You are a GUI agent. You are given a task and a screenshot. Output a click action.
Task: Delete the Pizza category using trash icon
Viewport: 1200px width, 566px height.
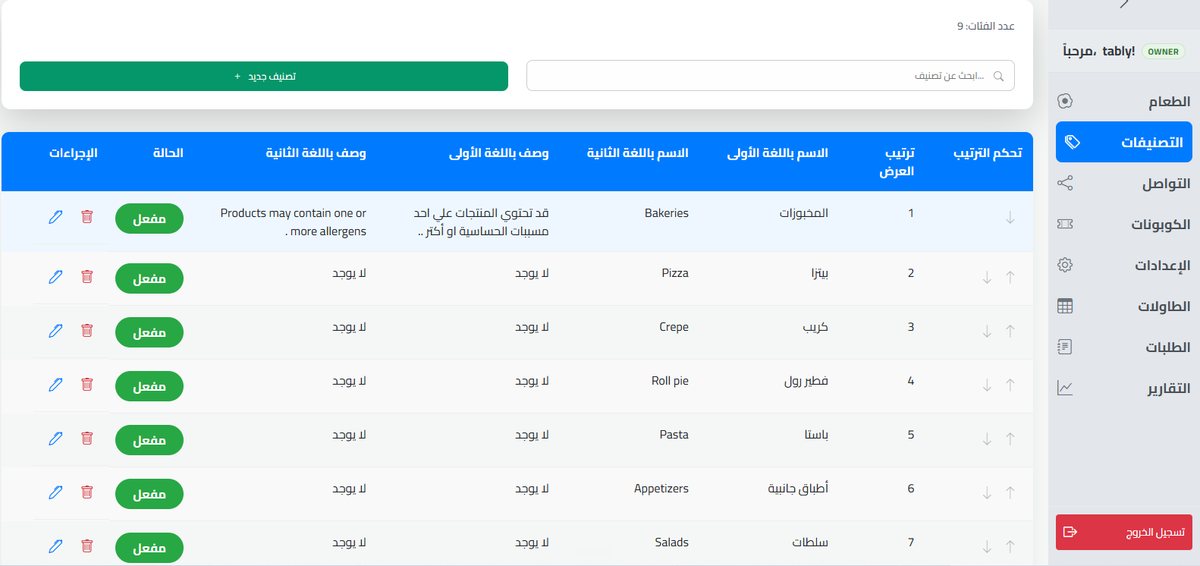pyautogui.click(x=87, y=277)
